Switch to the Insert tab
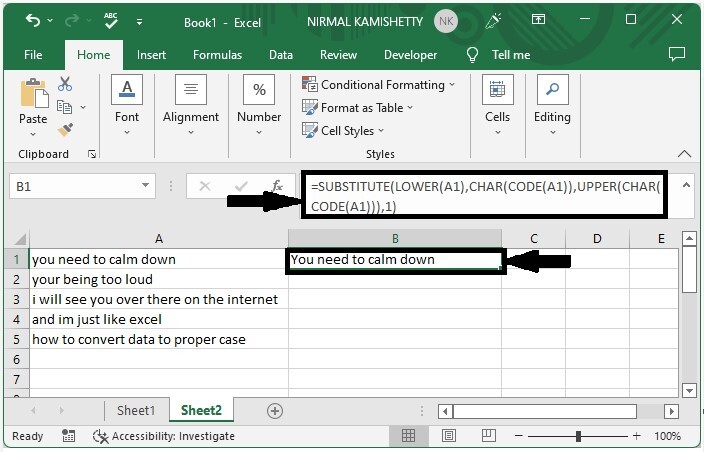704x452 pixels. pos(151,55)
